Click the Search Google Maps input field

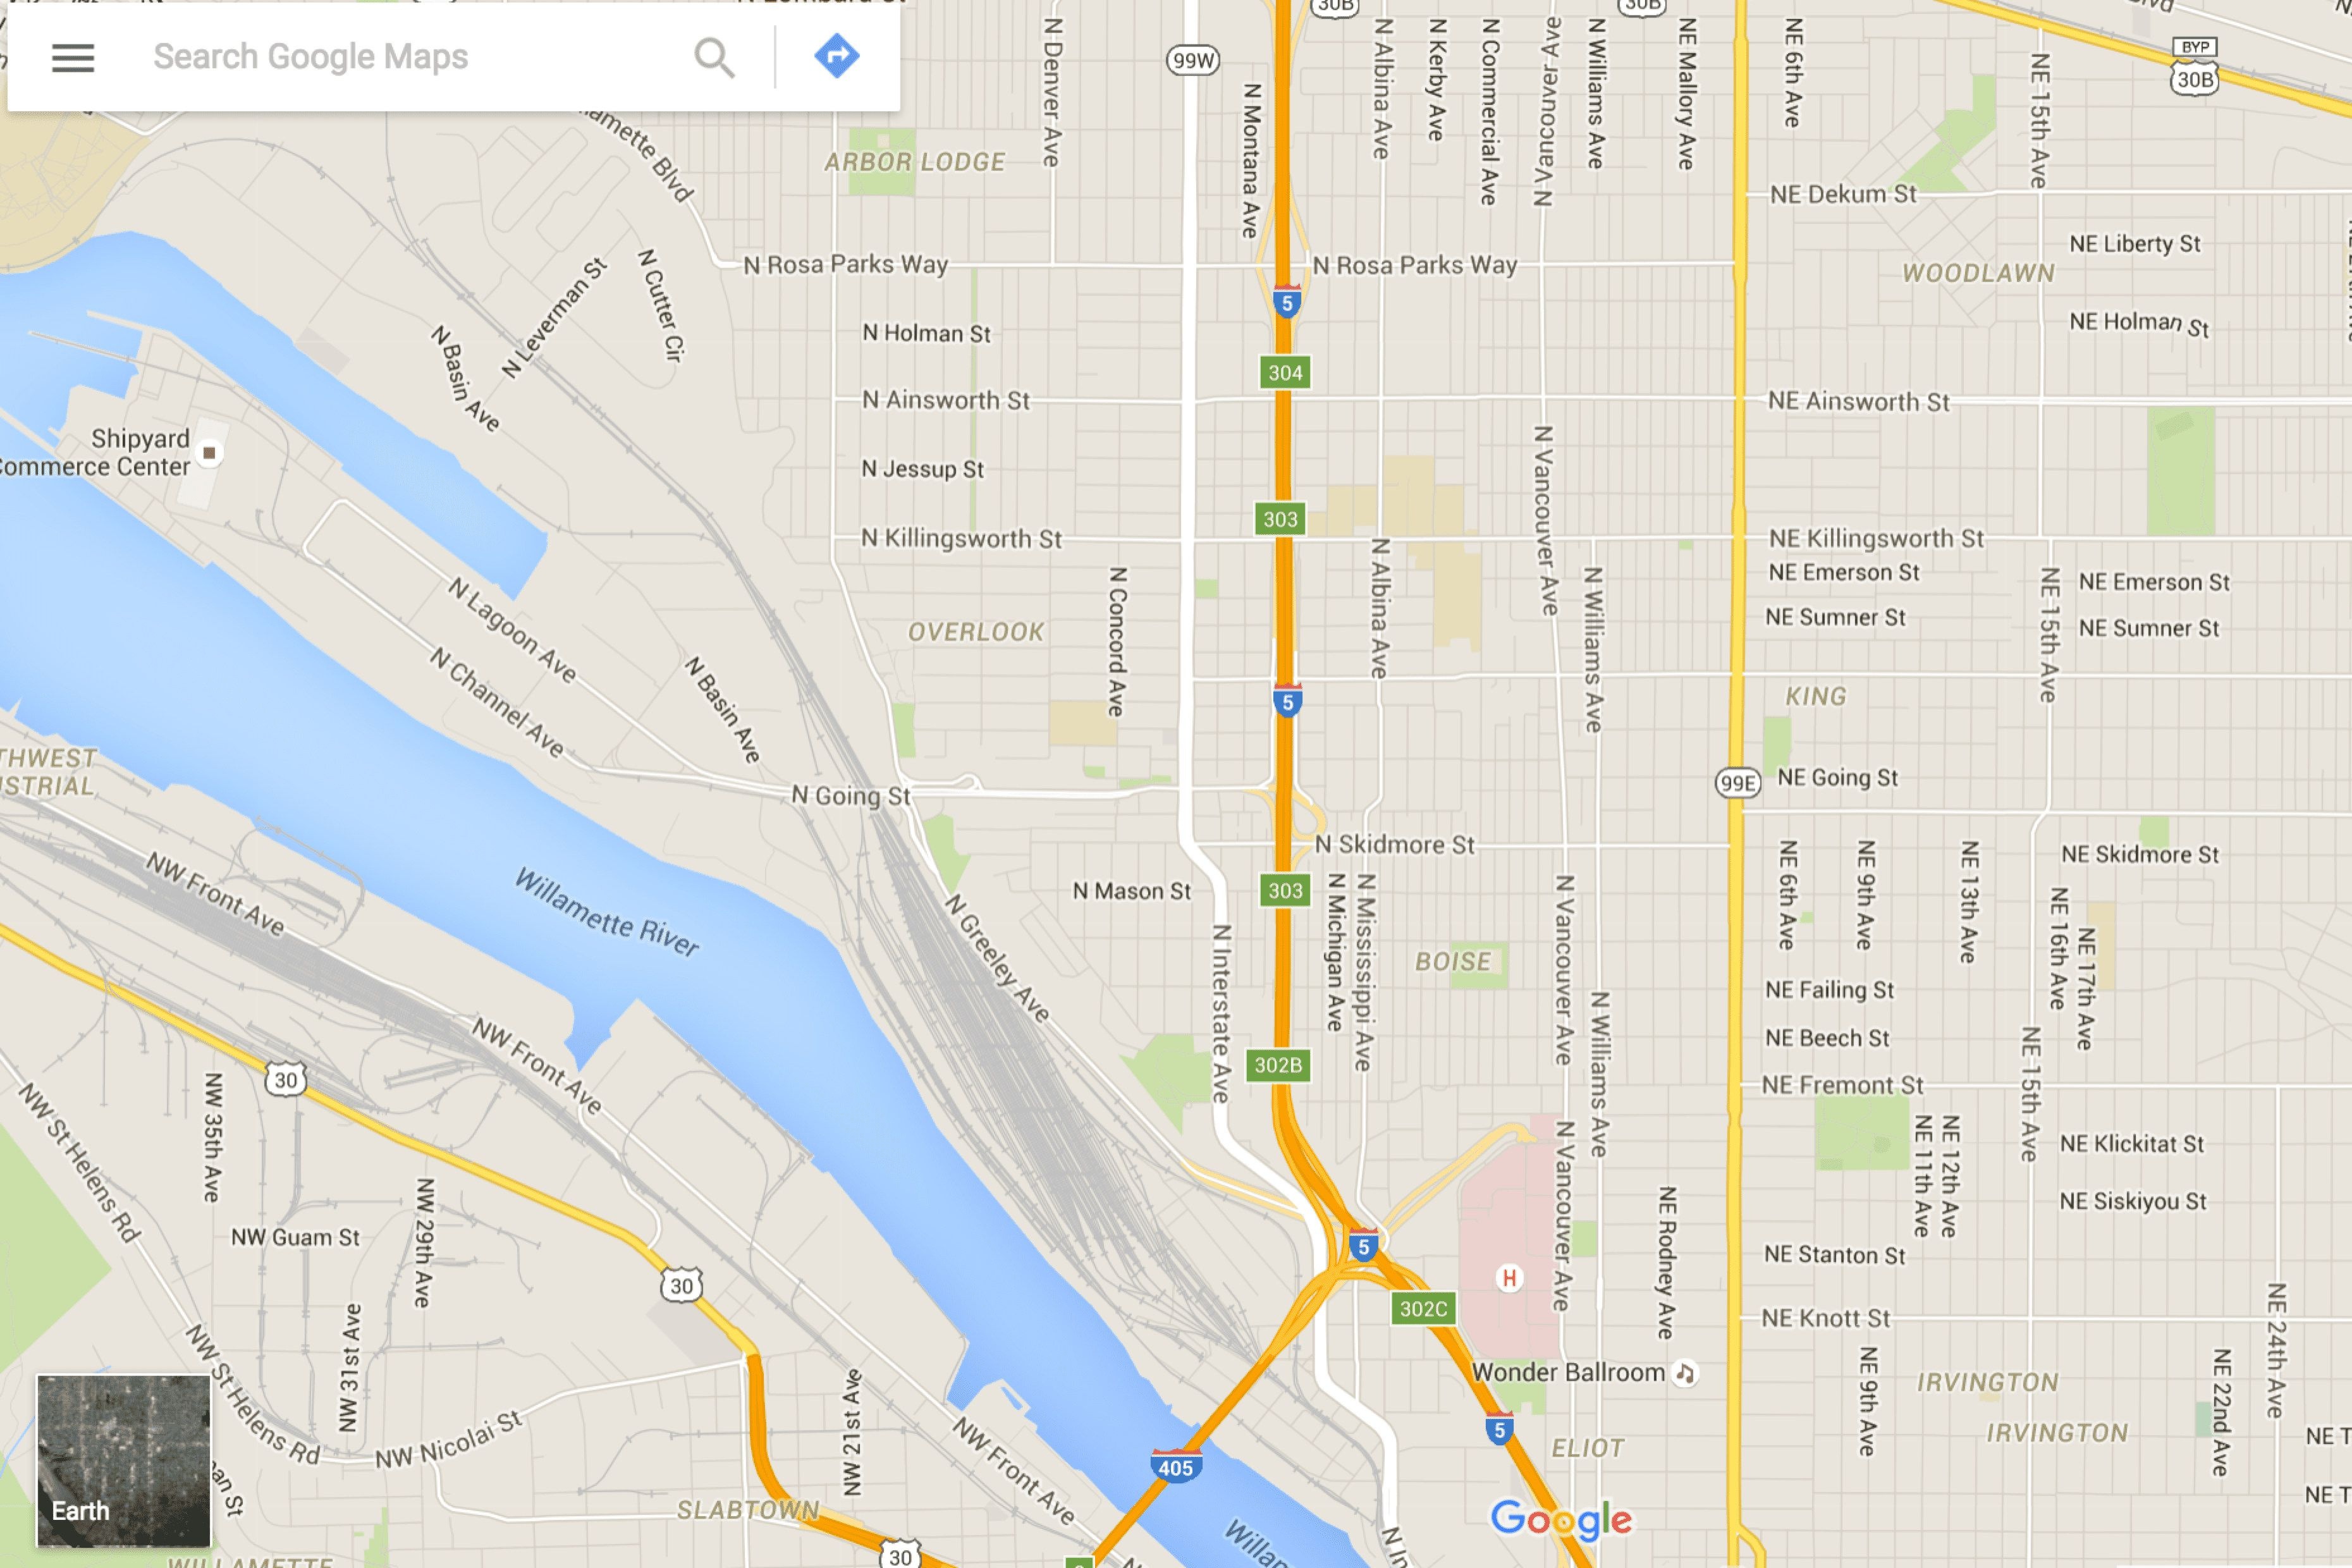[x=403, y=56]
